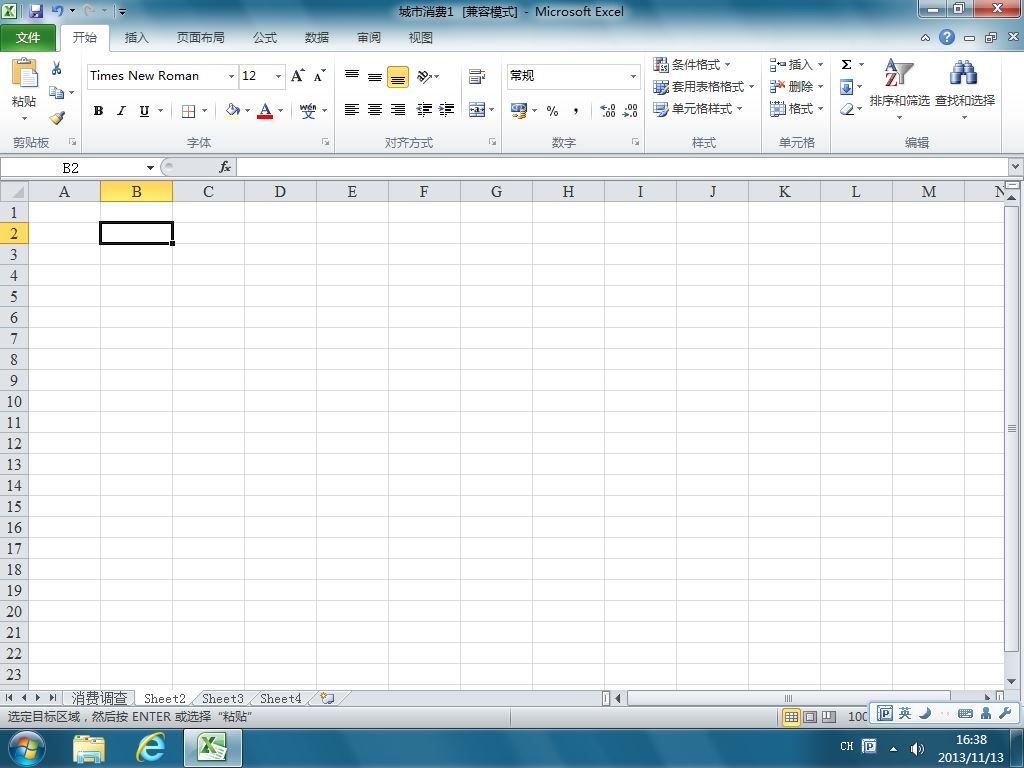
Task: Toggle italic formatting
Action: tap(121, 111)
